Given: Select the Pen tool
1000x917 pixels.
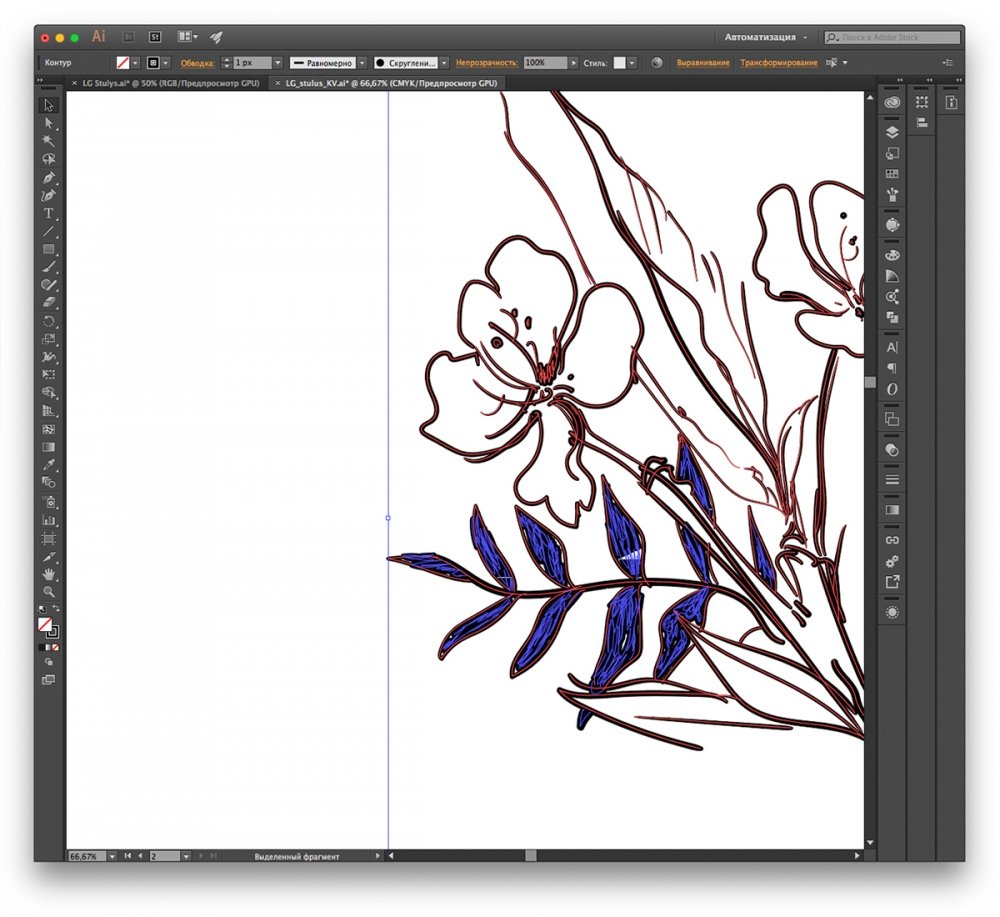Looking at the screenshot, I should (x=48, y=178).
